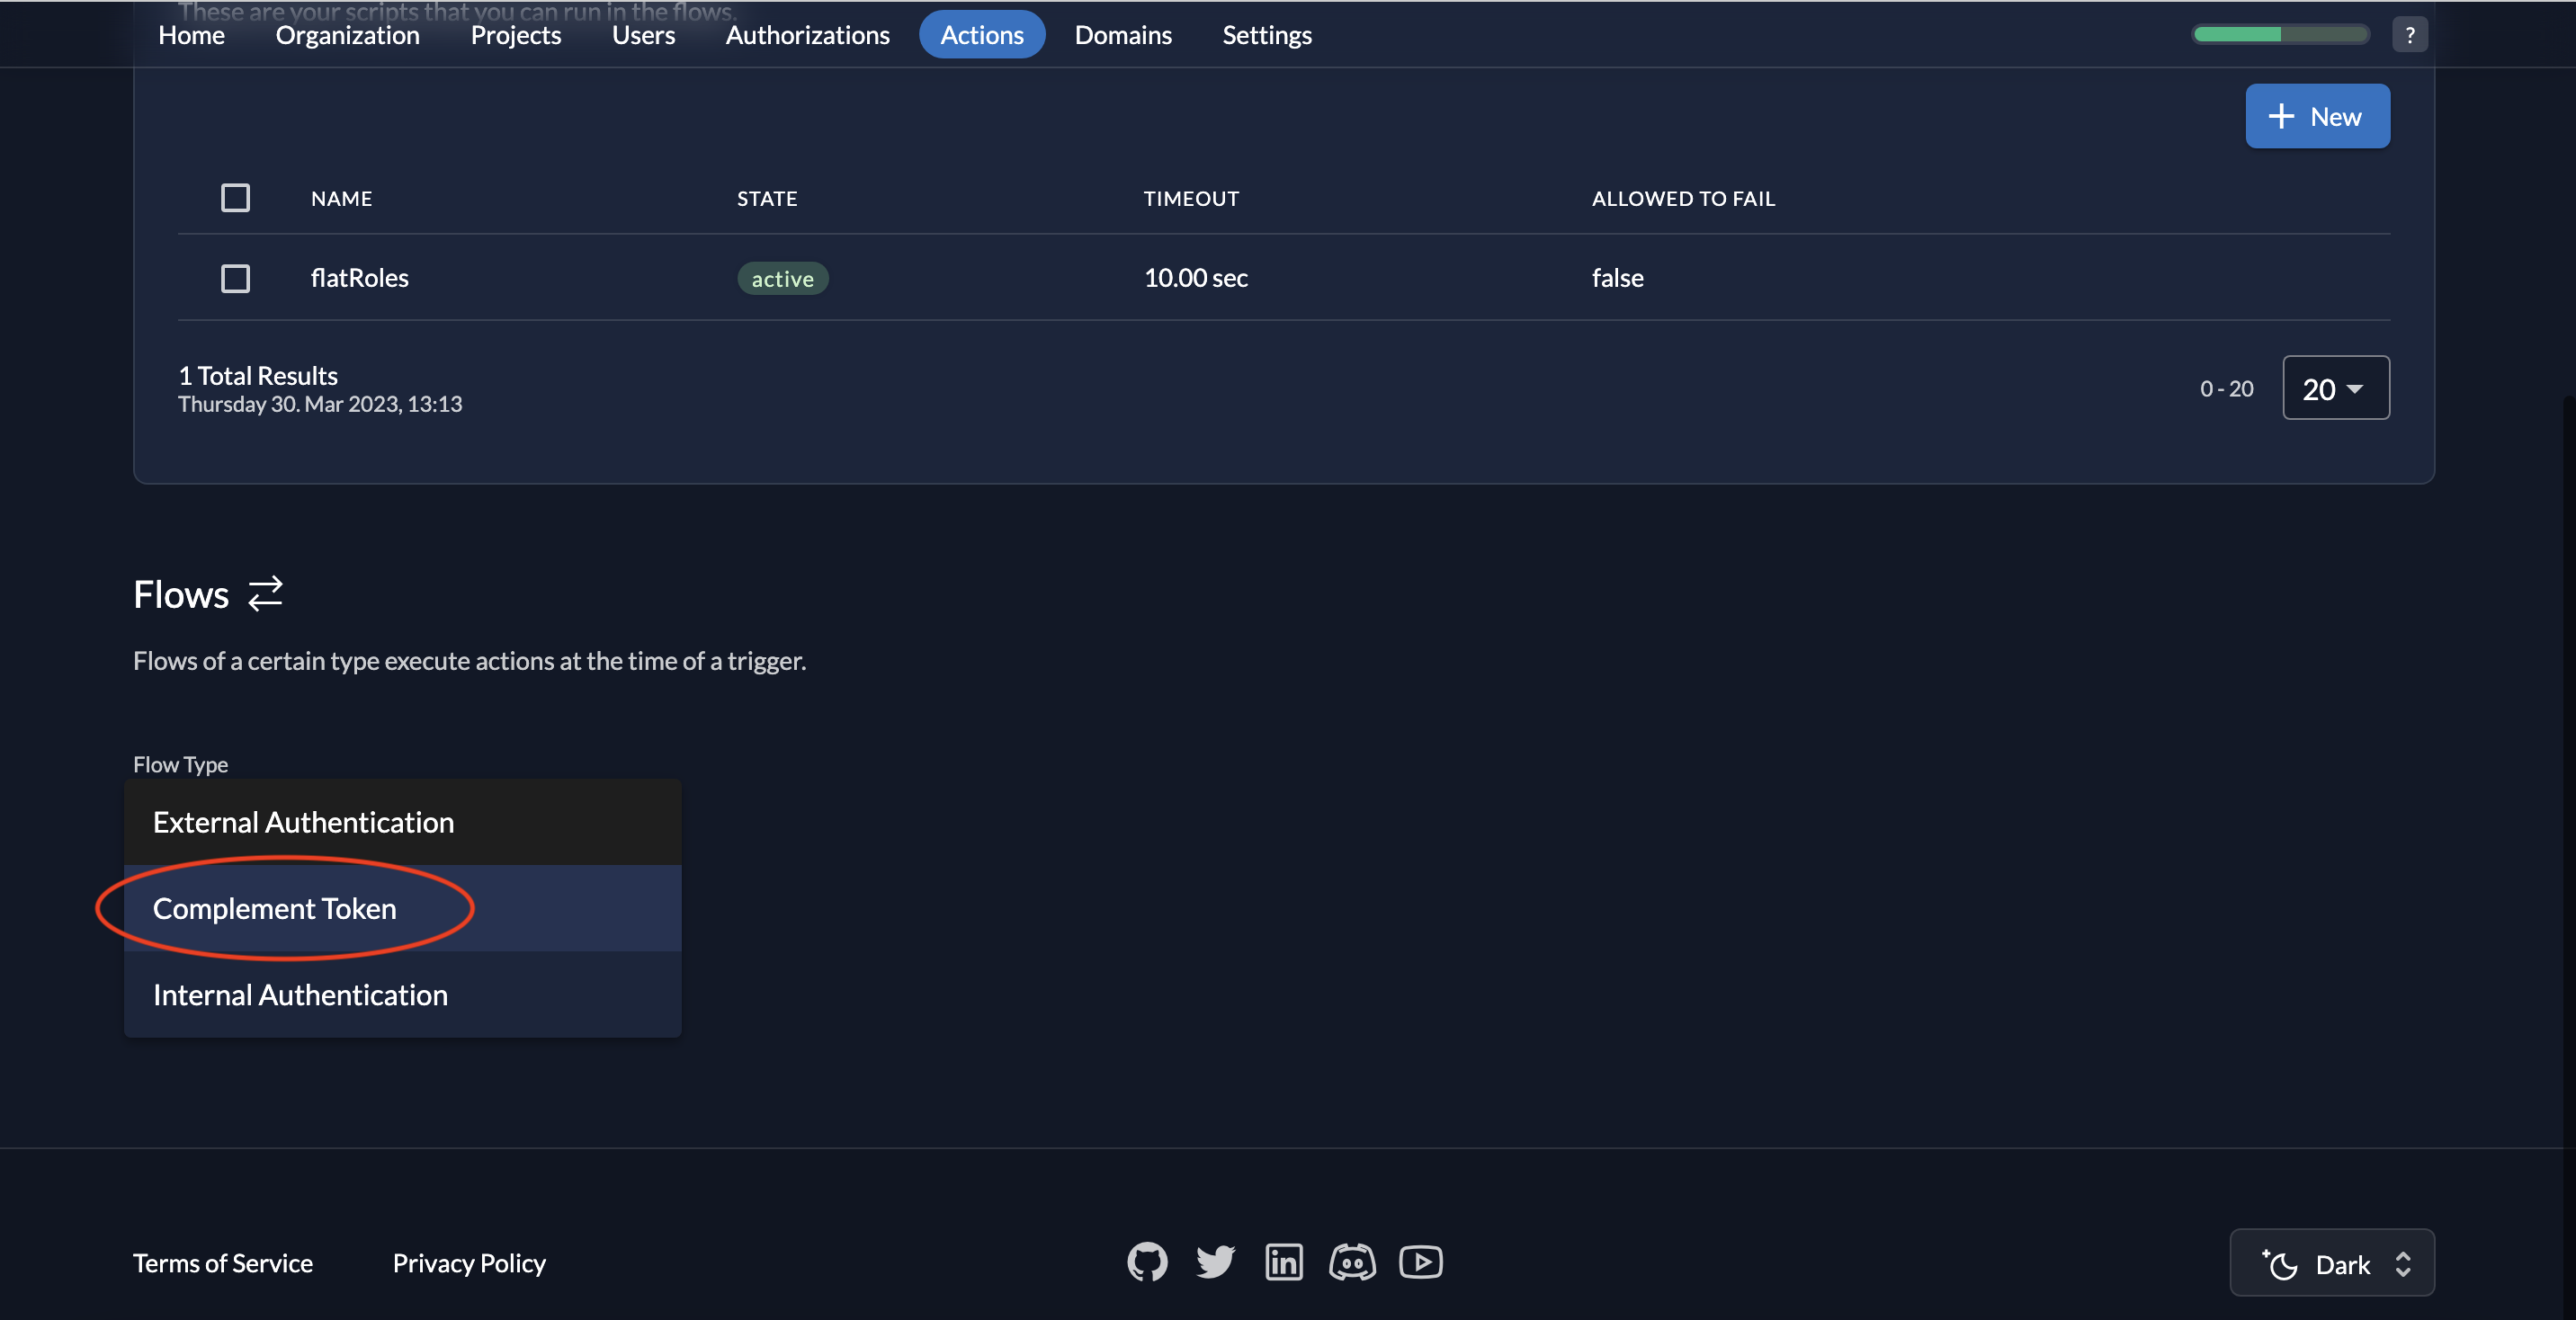Check the flatRoles row checkbox
The image size is (2576, 1320).
(235, 277)
